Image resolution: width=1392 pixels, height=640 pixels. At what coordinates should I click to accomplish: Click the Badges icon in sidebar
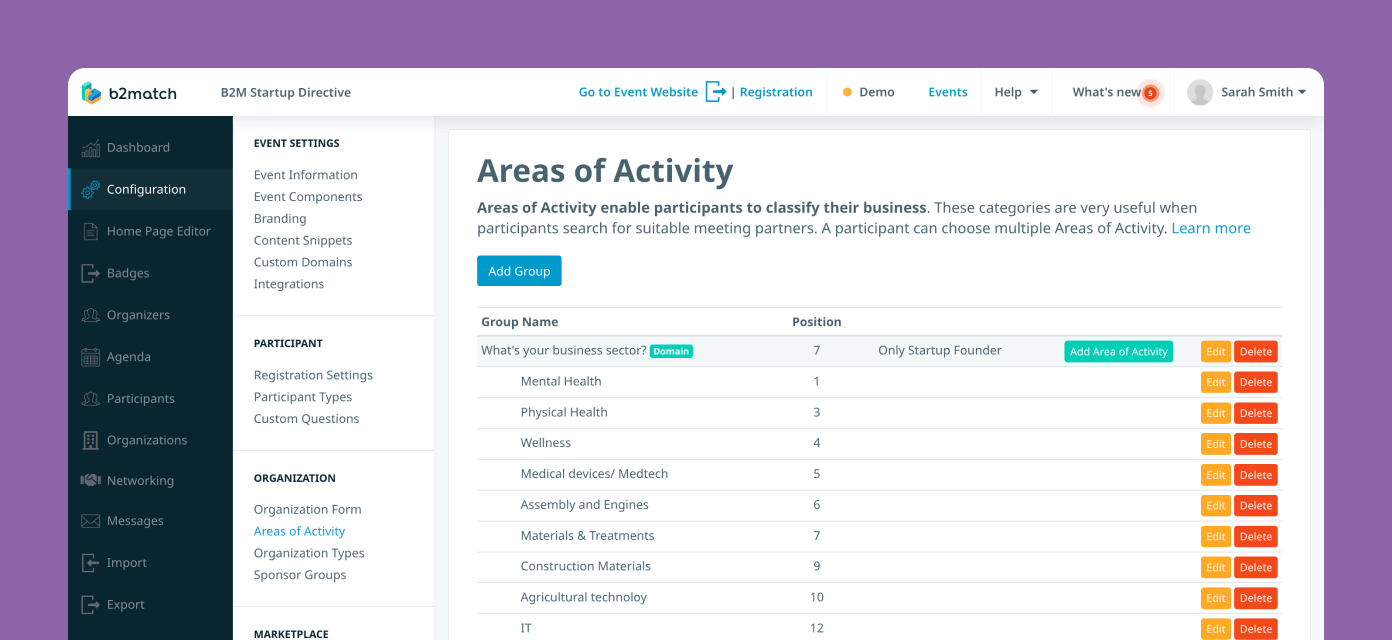(90, 273)
